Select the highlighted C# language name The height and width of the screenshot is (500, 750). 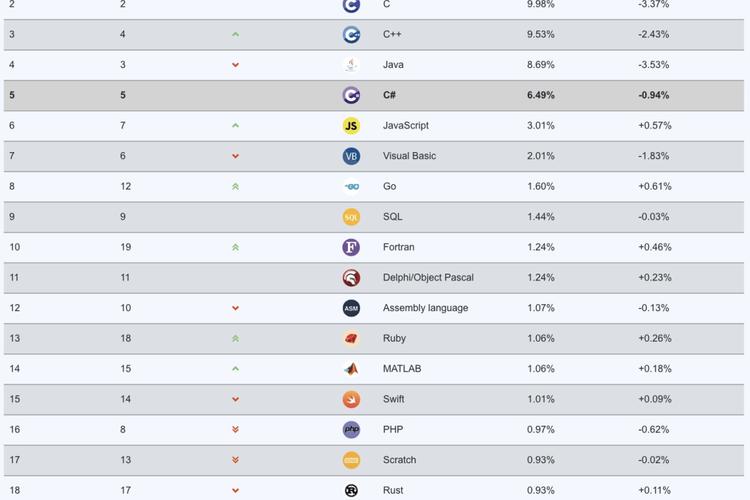coord(389,95)
